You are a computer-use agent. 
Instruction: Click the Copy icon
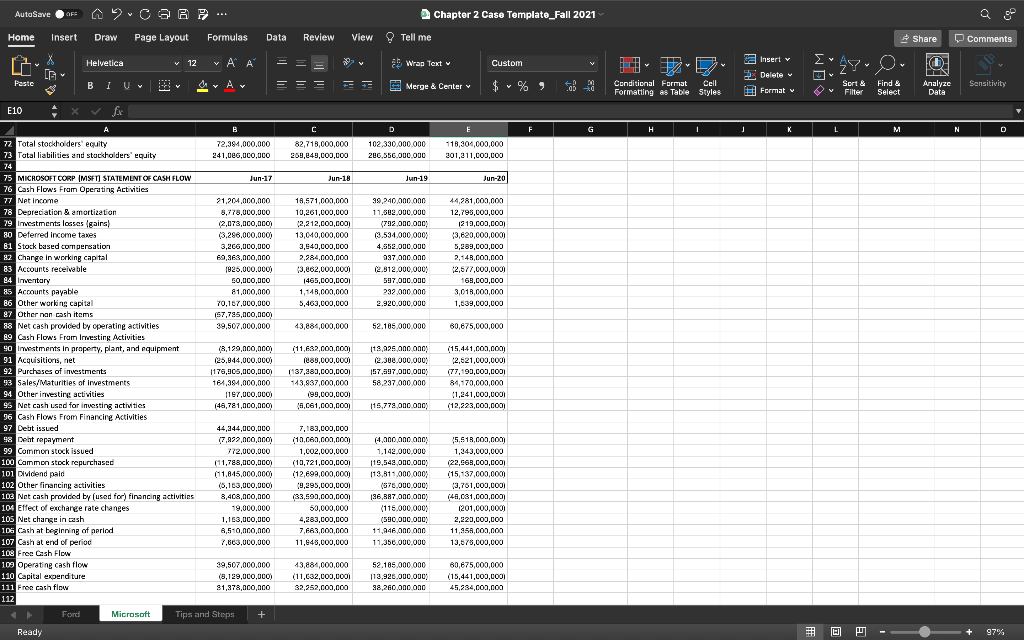(50, 75)
